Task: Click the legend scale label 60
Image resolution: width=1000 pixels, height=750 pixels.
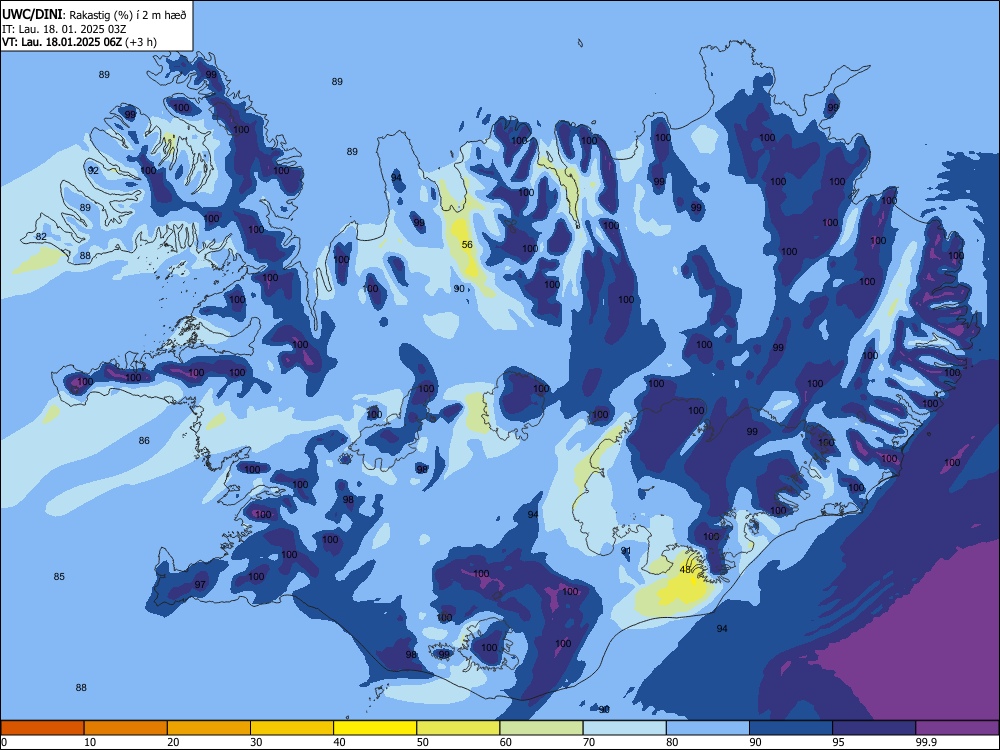Action: click(x=506, y=742)
